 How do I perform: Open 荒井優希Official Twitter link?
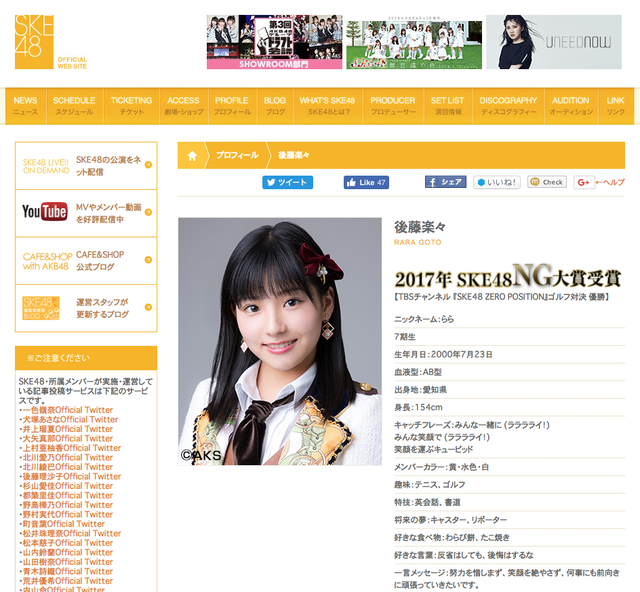(68, 581)
